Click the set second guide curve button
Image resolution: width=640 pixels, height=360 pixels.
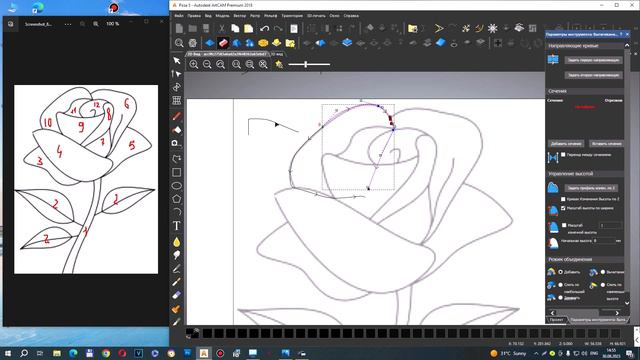pyautogui.click(x=593, y=75)
